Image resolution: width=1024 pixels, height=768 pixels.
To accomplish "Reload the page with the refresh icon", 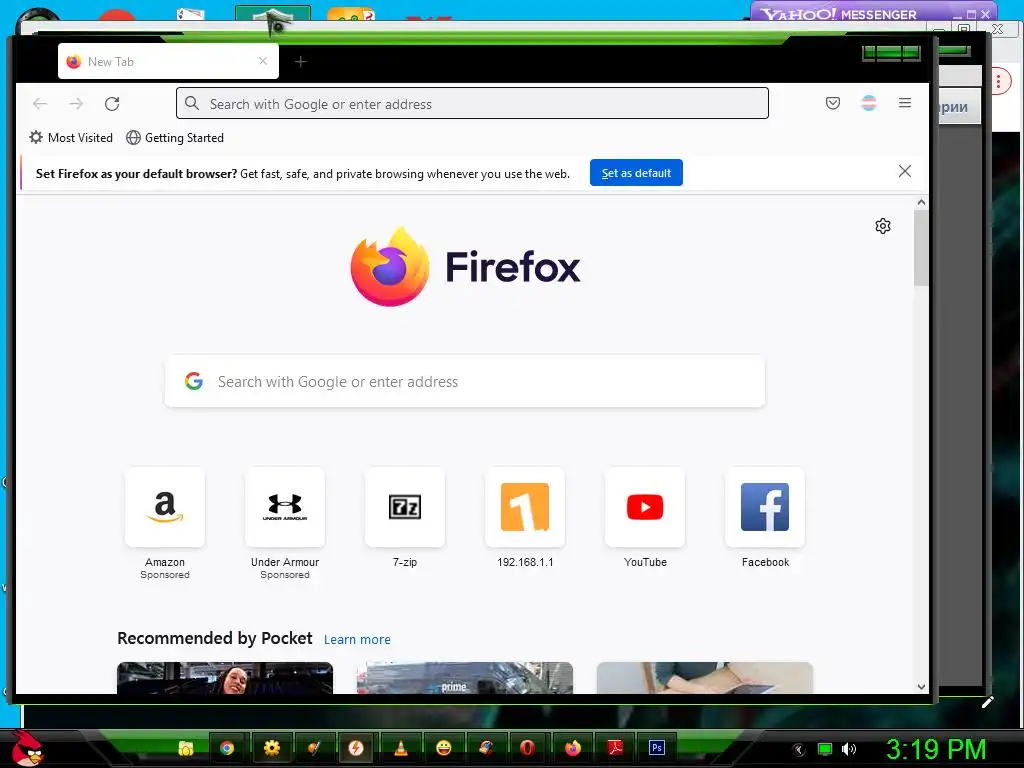I will pos(112,103).
